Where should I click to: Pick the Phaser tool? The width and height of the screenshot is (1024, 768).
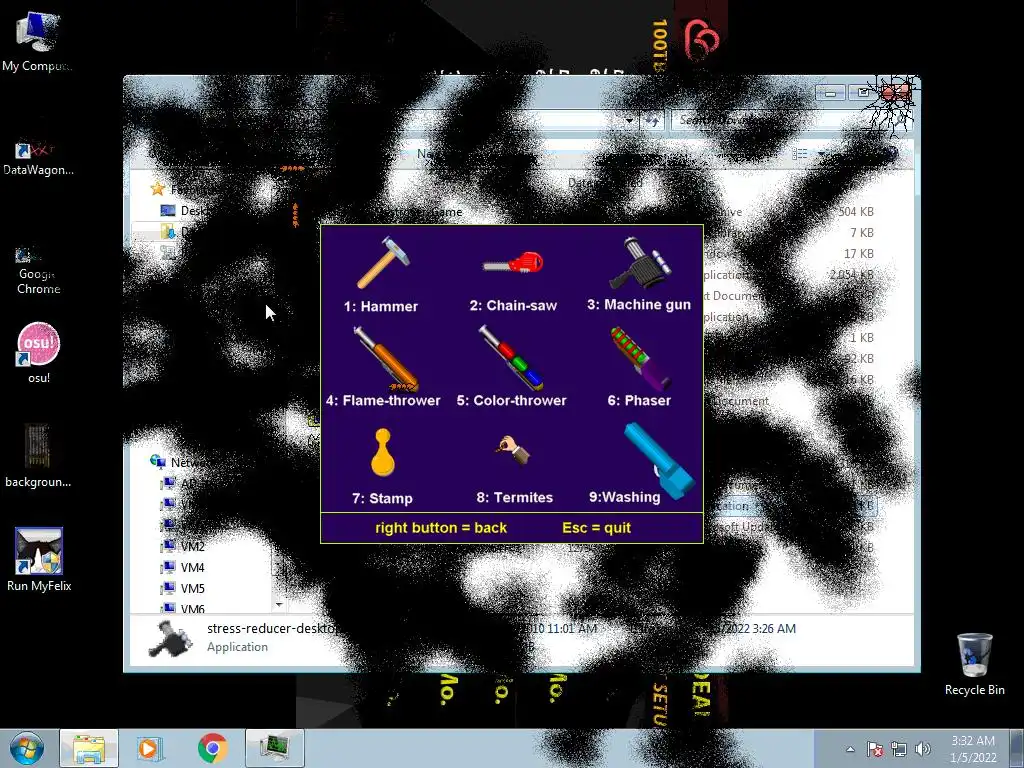(x=639, y=368)
